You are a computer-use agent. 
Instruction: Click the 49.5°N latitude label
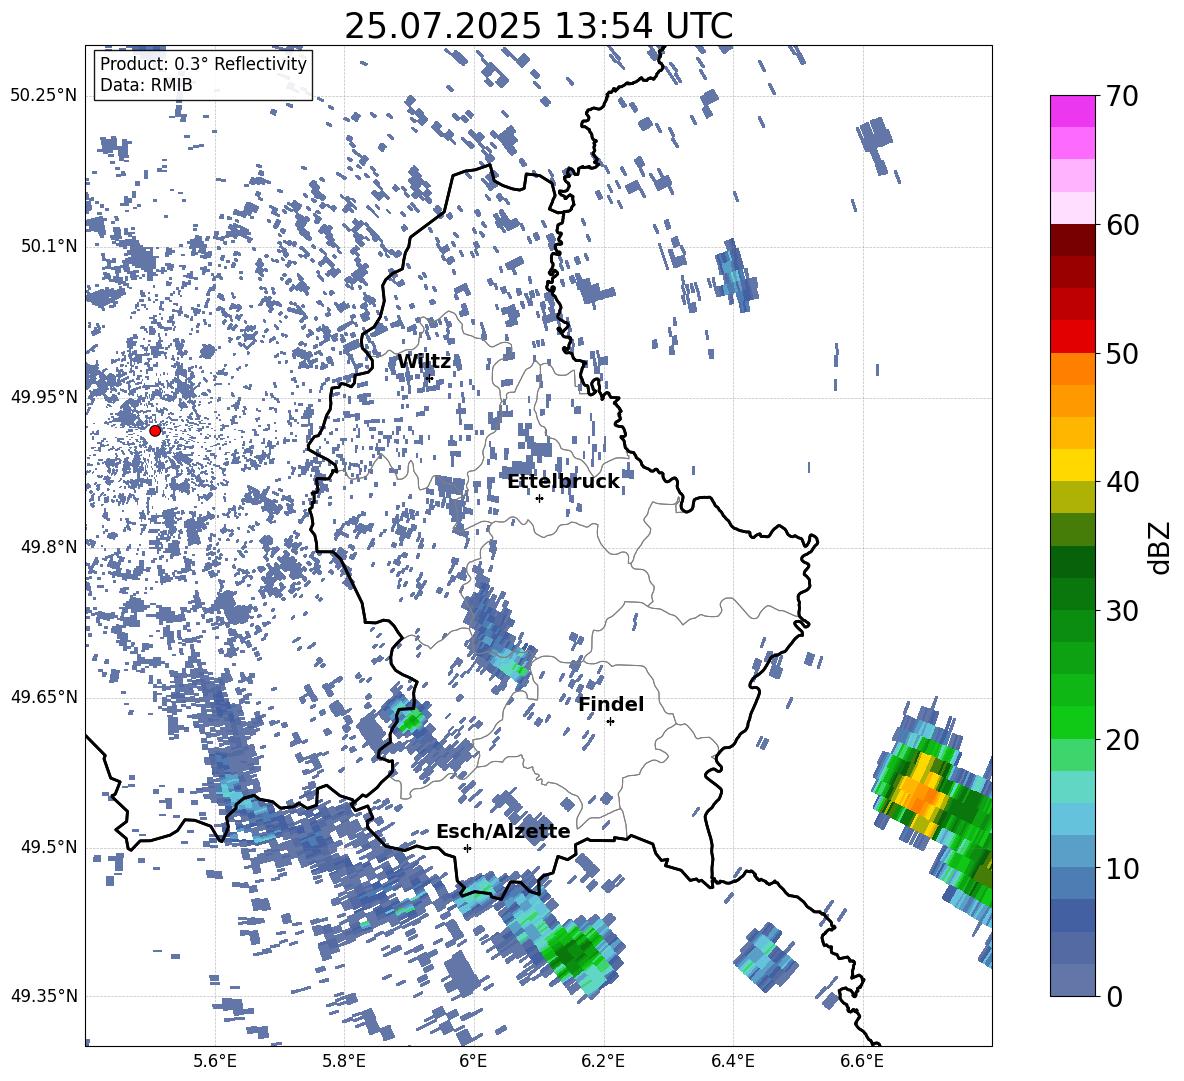tap(48, 847)
